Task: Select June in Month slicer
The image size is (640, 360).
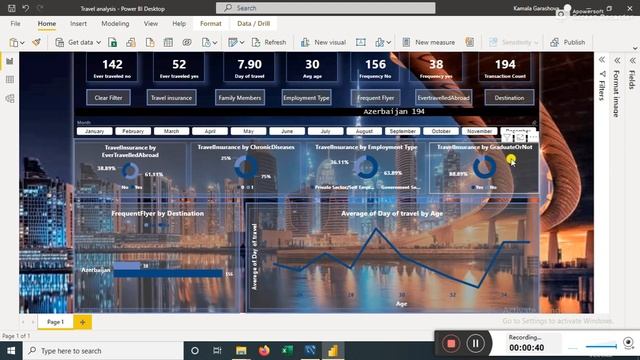Action: (x=287, y=131)
